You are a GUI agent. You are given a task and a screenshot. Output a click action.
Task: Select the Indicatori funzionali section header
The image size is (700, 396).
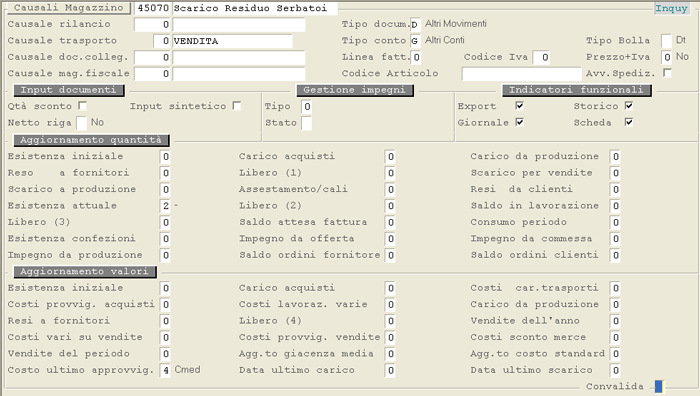pos(576,90)
